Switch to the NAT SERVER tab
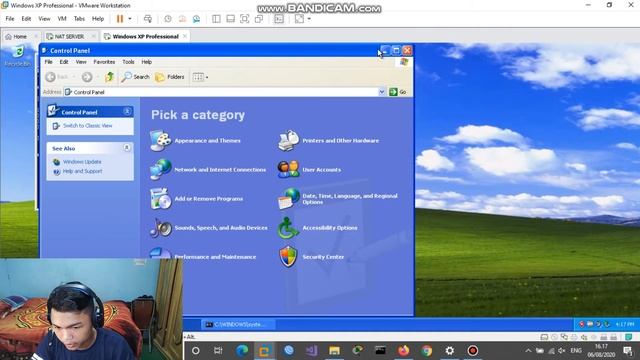This screenshot has height=360, width=640. click(x=69, y=36)
